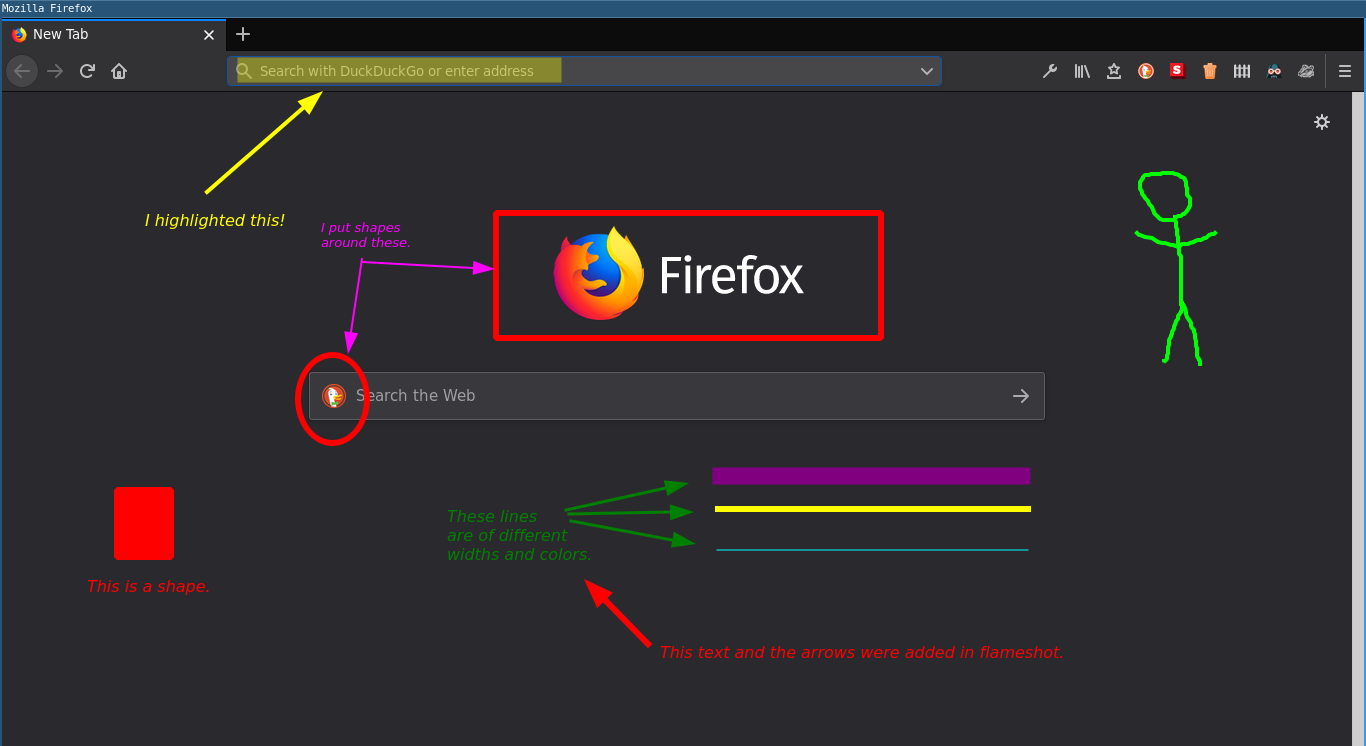This screenshot has height=746, width=1366.
Task: Open the hooded figure with glasses extension
Action: pyautogui.click(x=1274, y=71)
